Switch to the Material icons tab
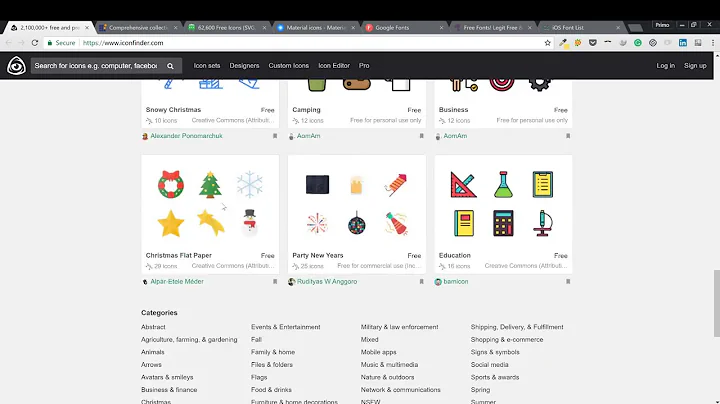Viewport: 720px width, 404px height. click(316, 28)
